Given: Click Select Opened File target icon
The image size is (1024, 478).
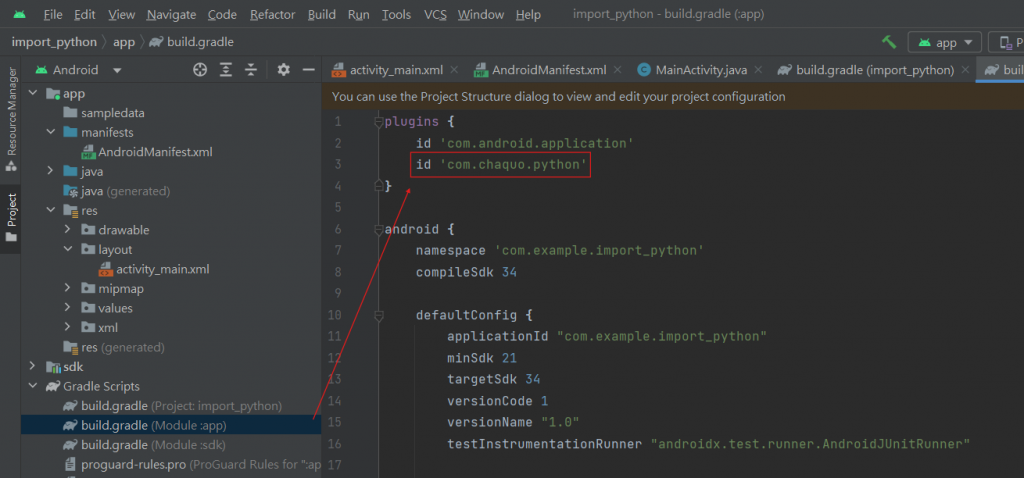Looking at the screenshot, I should click(x=200, y=70).
